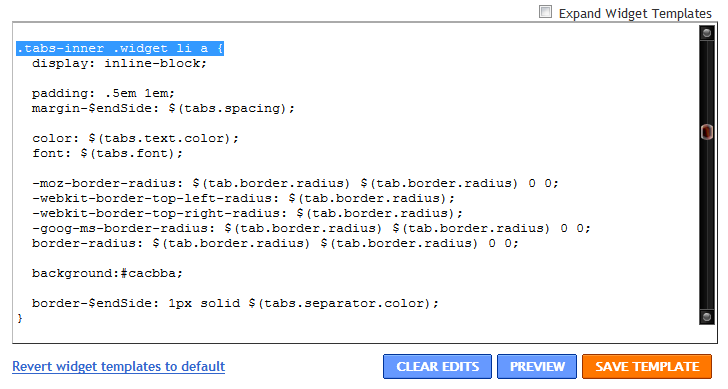
Task: Click the margin-$endSide tabs.spacing line
Action: 163,108
